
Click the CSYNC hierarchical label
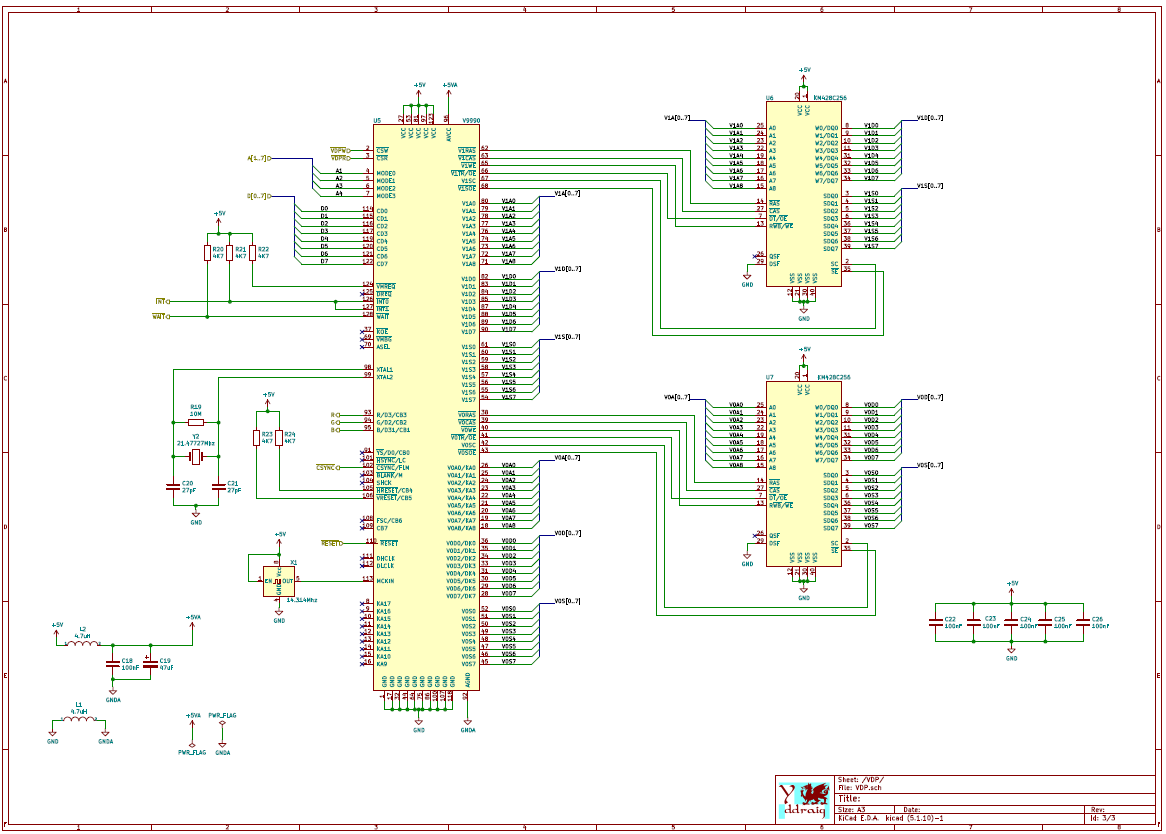(327, 468)
